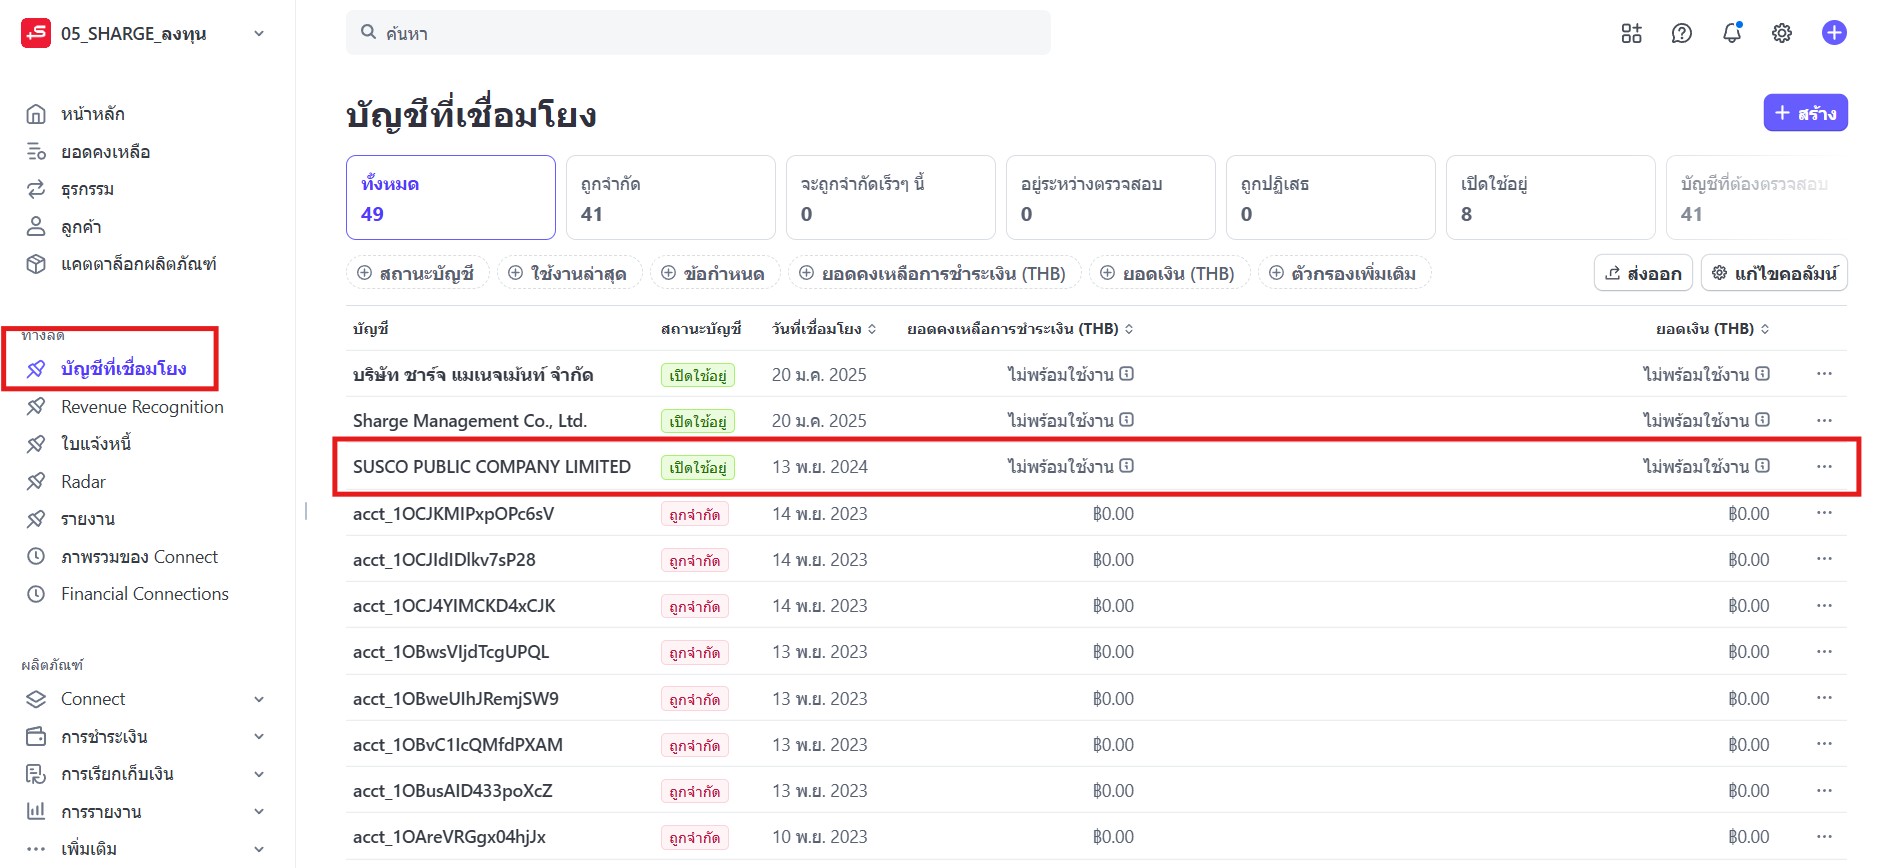
Task: Select the ถูกจำกัด 41 tab
Action: point(670,198)
